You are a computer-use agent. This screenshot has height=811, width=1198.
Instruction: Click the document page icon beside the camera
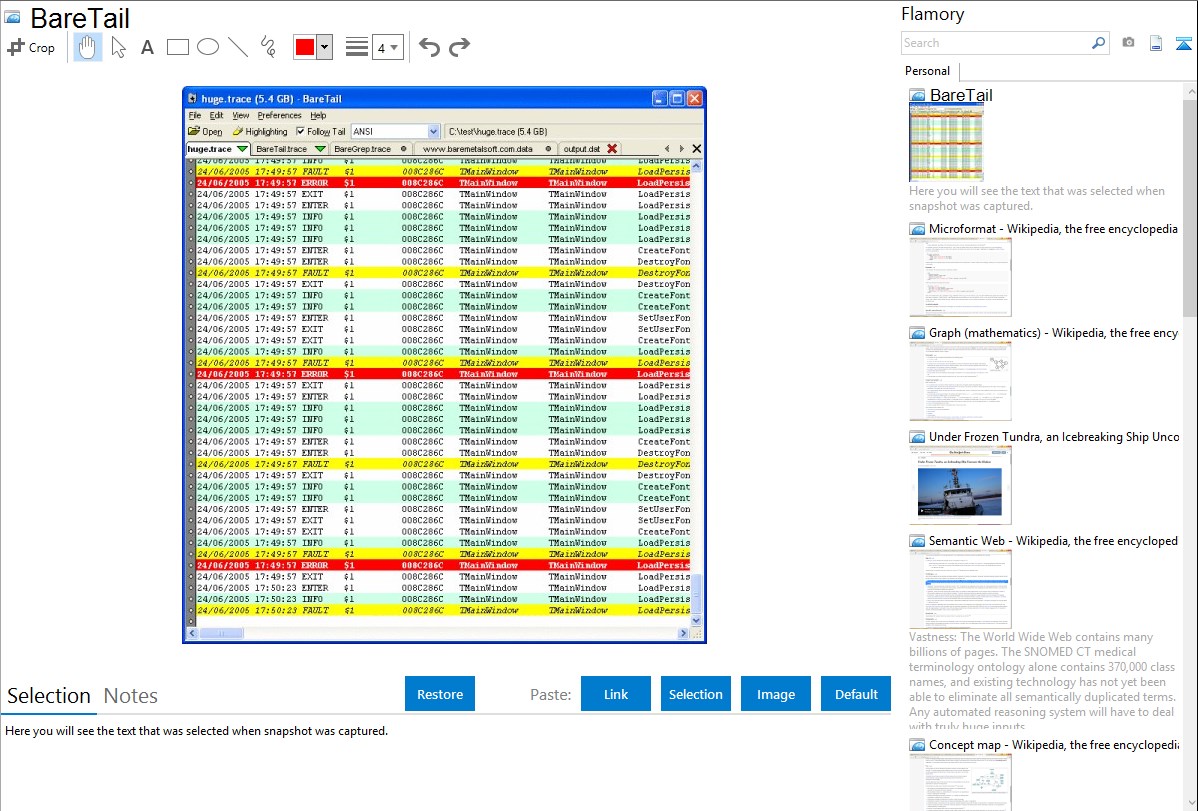(x=1156, y=43)
